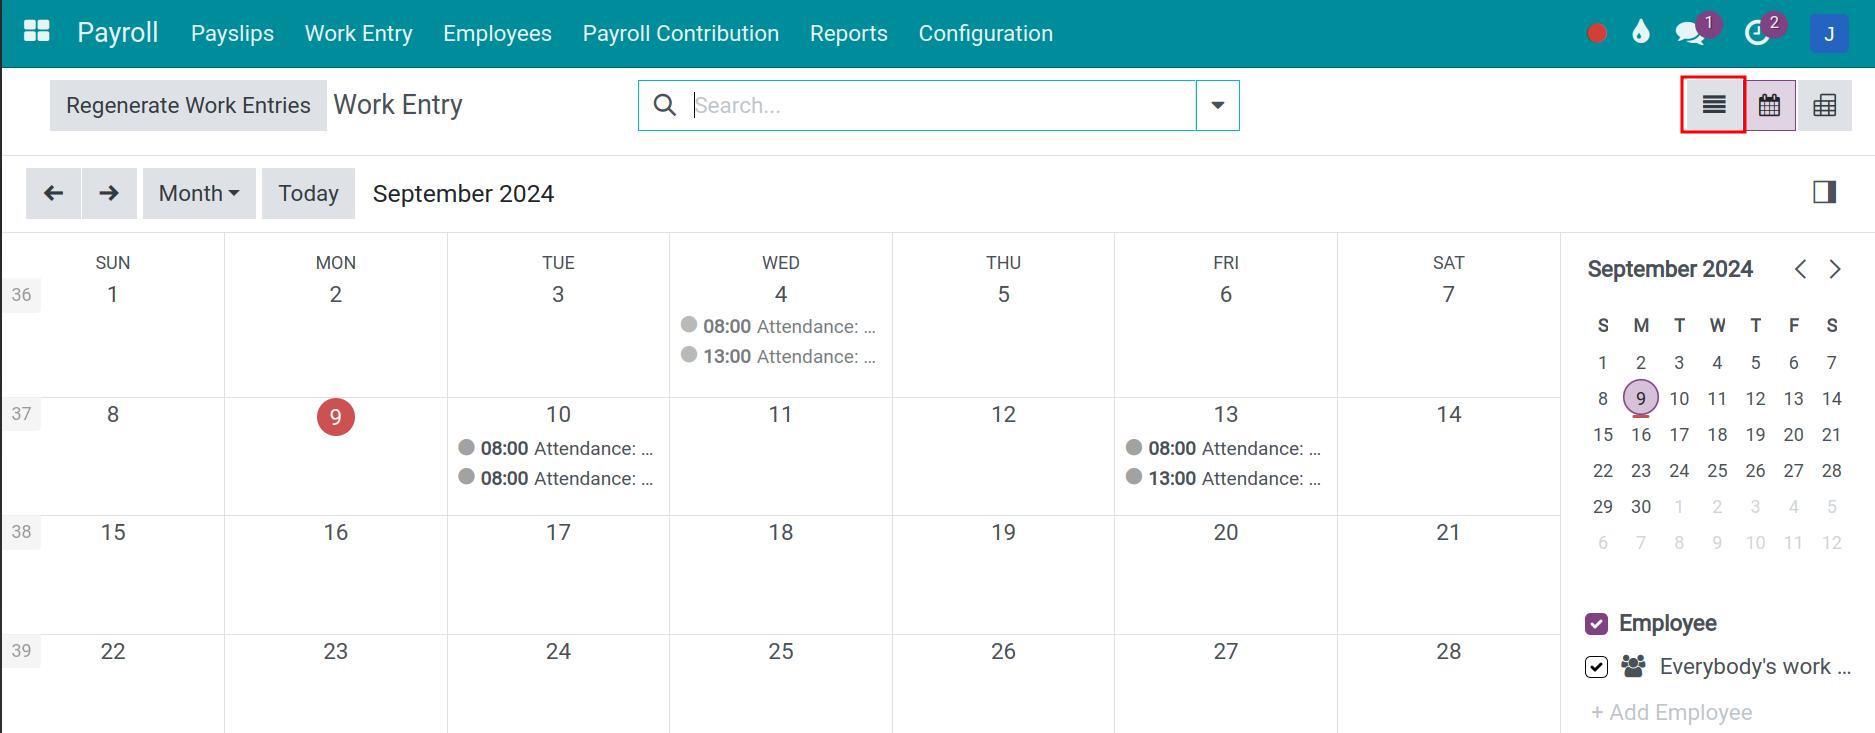Show next month in mini calendar
The height and width of the screenshot is (733, 1875).
1835,269
